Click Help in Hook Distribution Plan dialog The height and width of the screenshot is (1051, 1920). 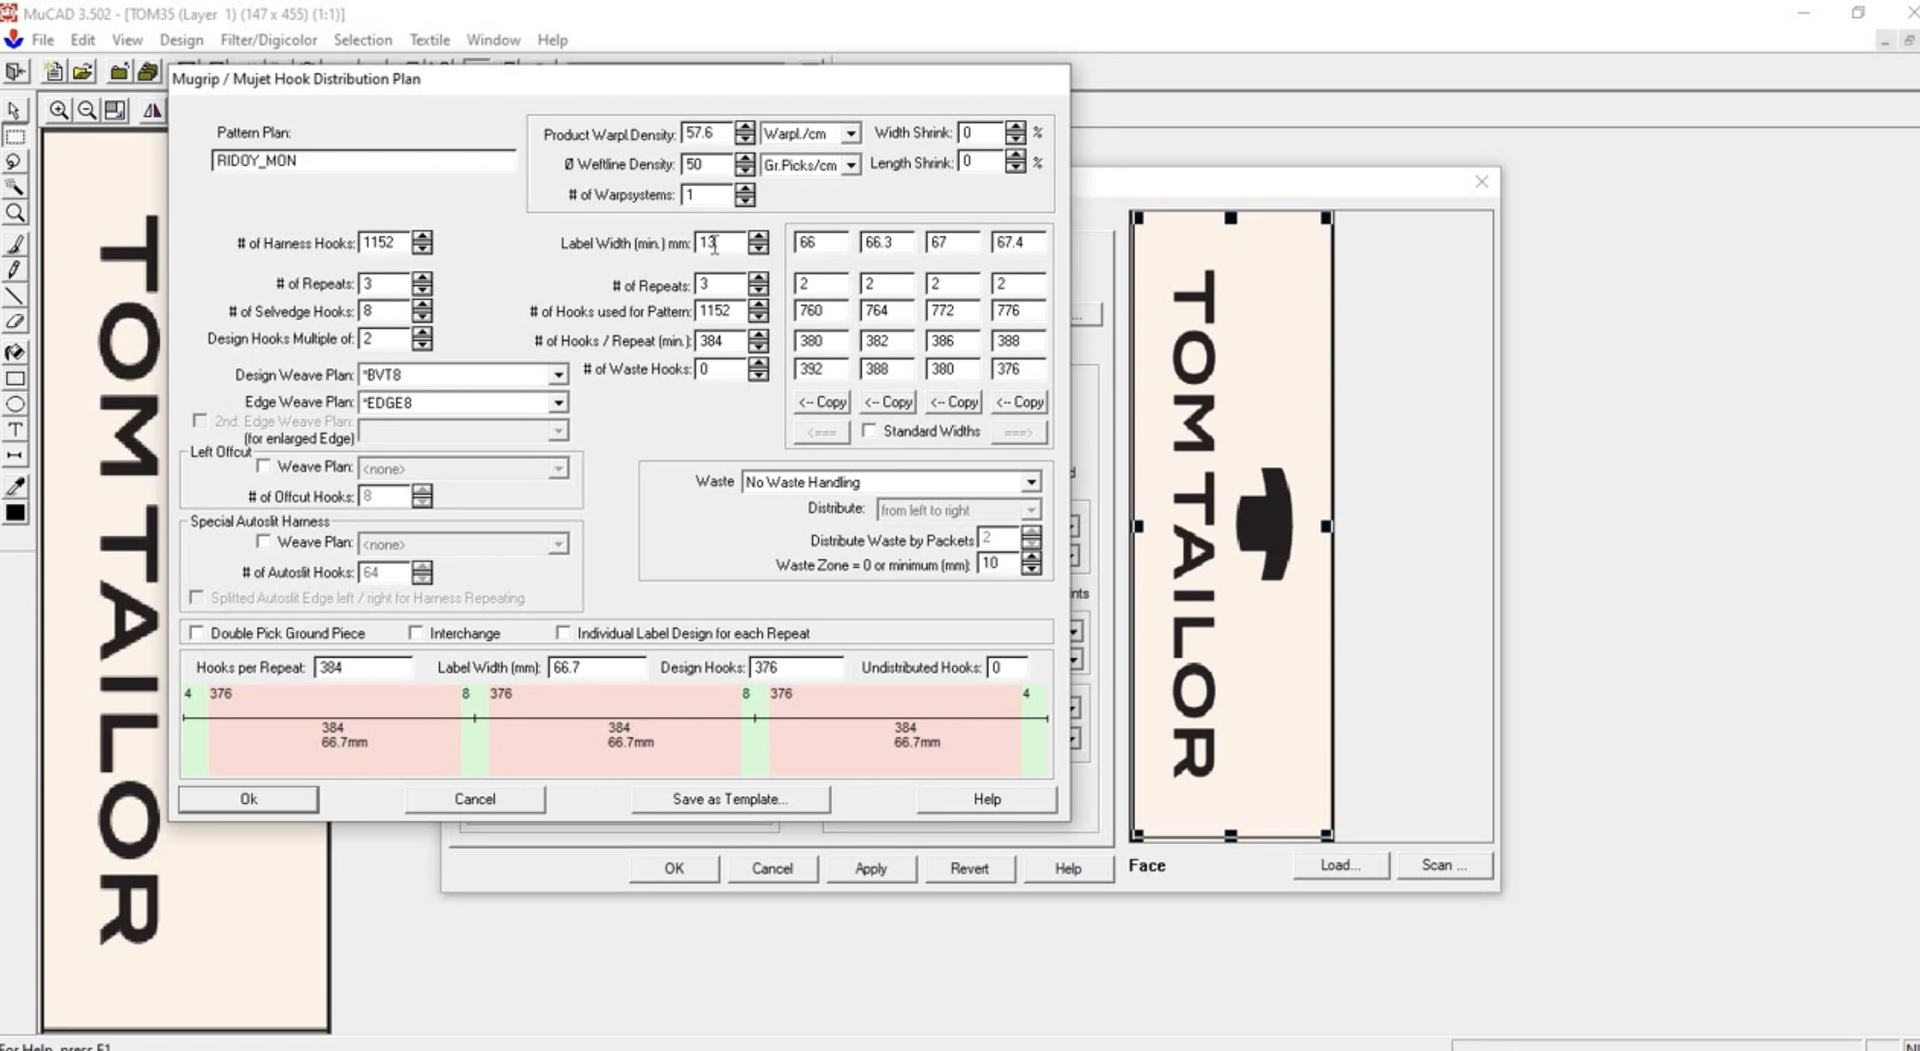tap(987, 799)
